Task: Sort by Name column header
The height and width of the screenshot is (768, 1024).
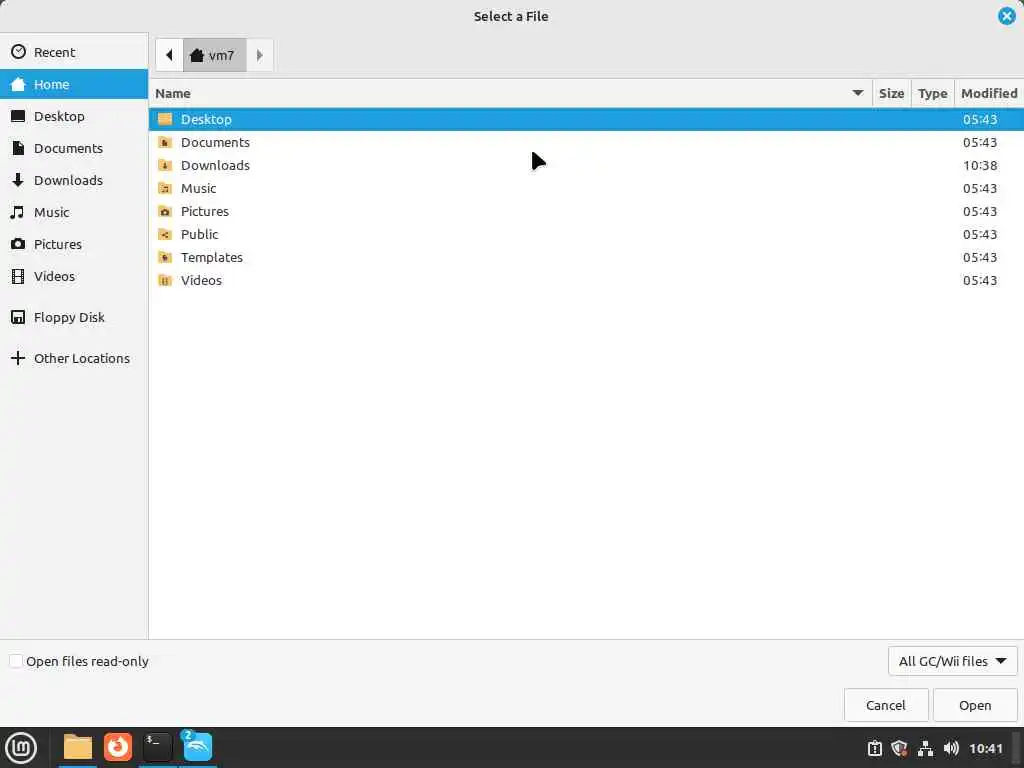Action: [x=511, y=93]
